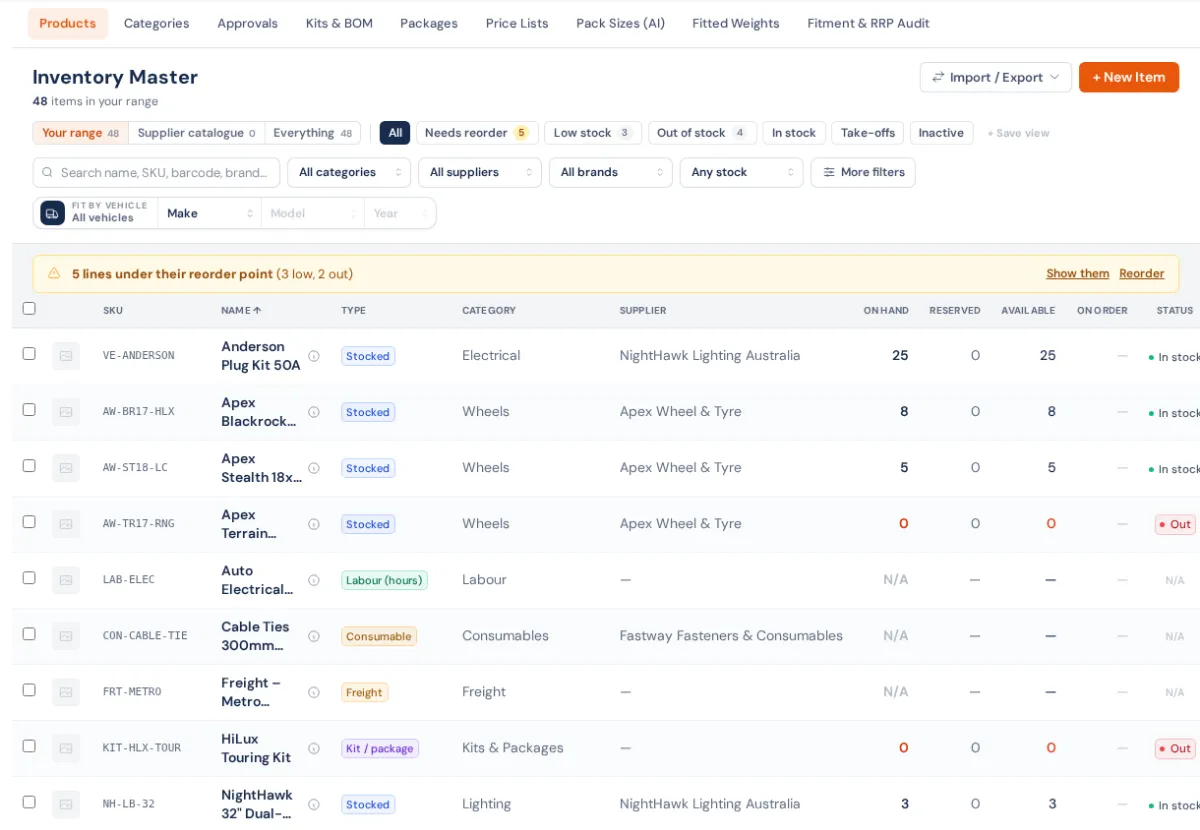Image resolution: width=1200 pixels, height=830 pixels.
Task: Check the Anderson Plug Kit 50A row
Action: (x=29, y=354)
